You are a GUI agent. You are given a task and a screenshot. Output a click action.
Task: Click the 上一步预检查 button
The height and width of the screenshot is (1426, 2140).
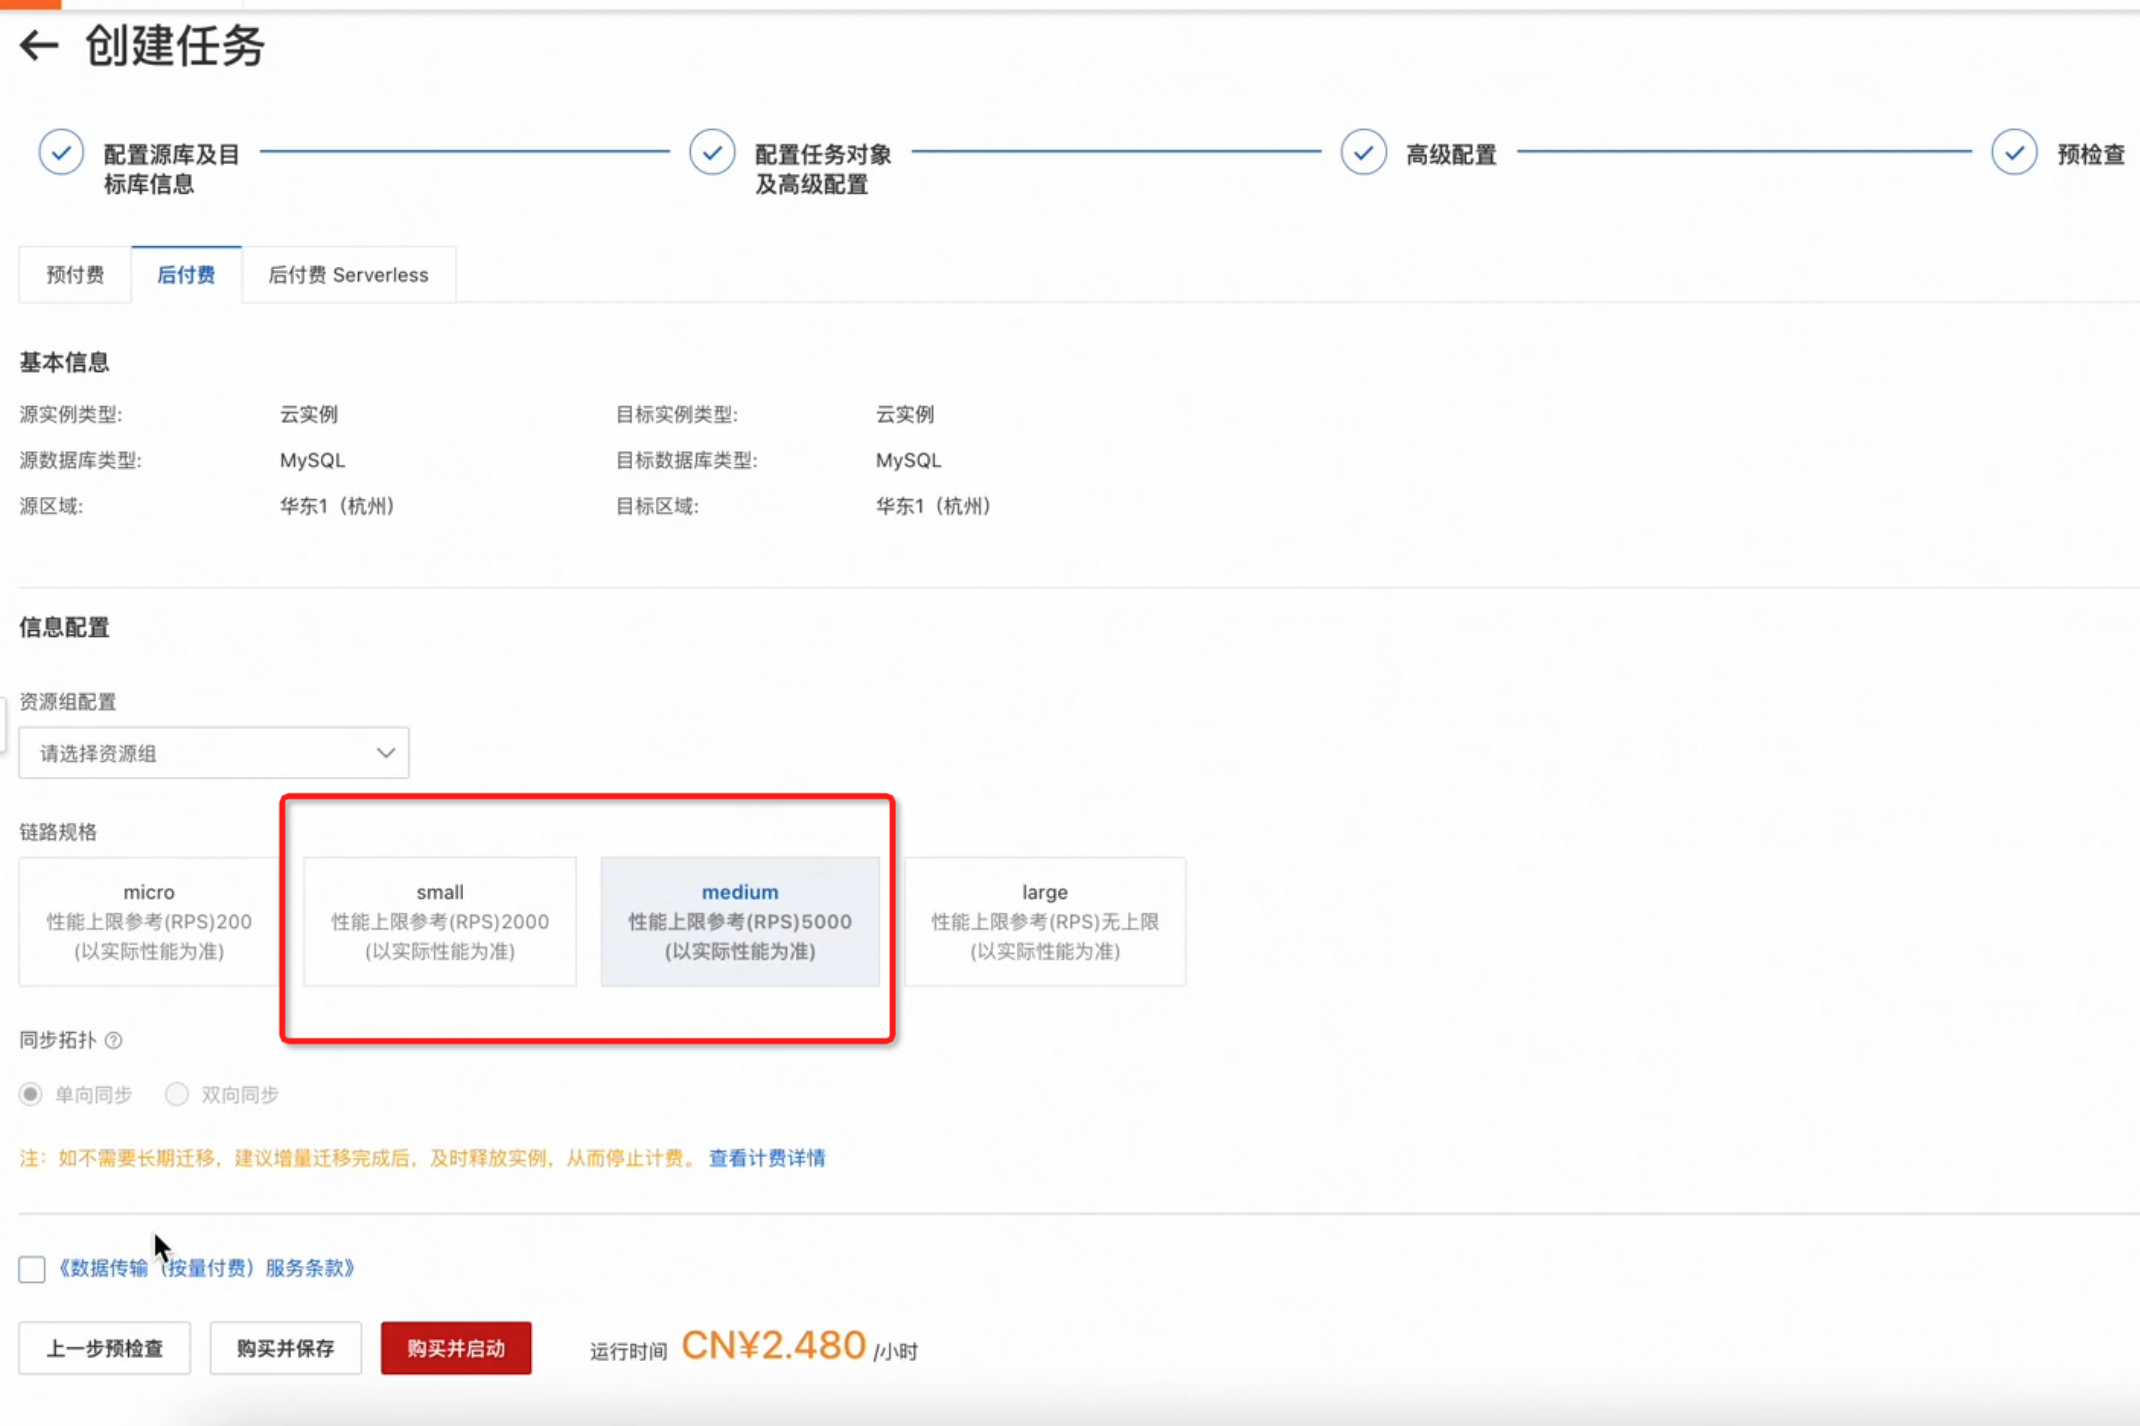(x=105, y=1348)
